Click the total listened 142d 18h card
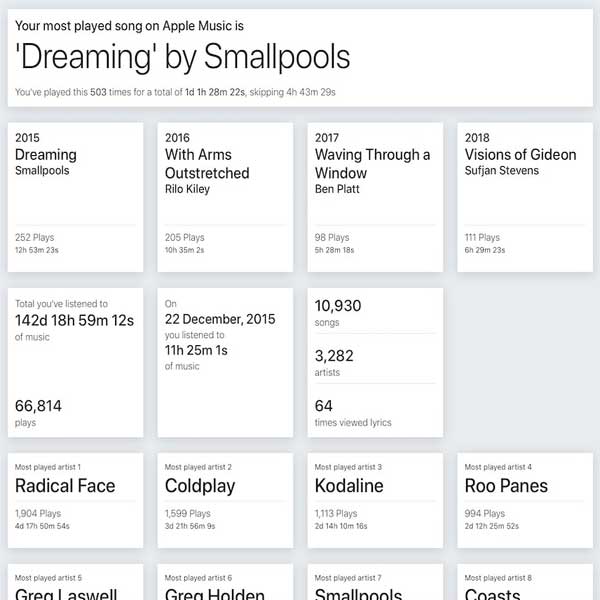Viewport: 600px width, 600px height. pyautogui.click(x=75, y=362)
